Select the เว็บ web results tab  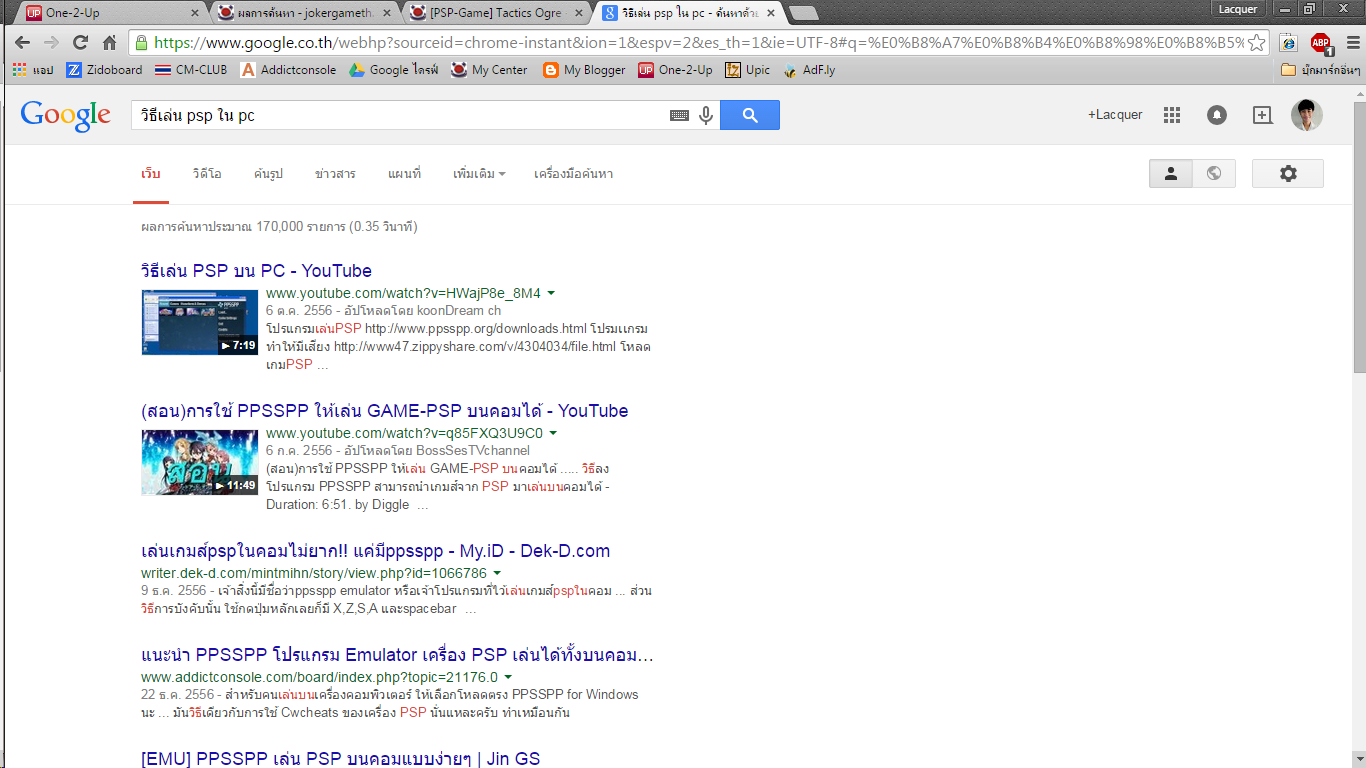(151, 174)
